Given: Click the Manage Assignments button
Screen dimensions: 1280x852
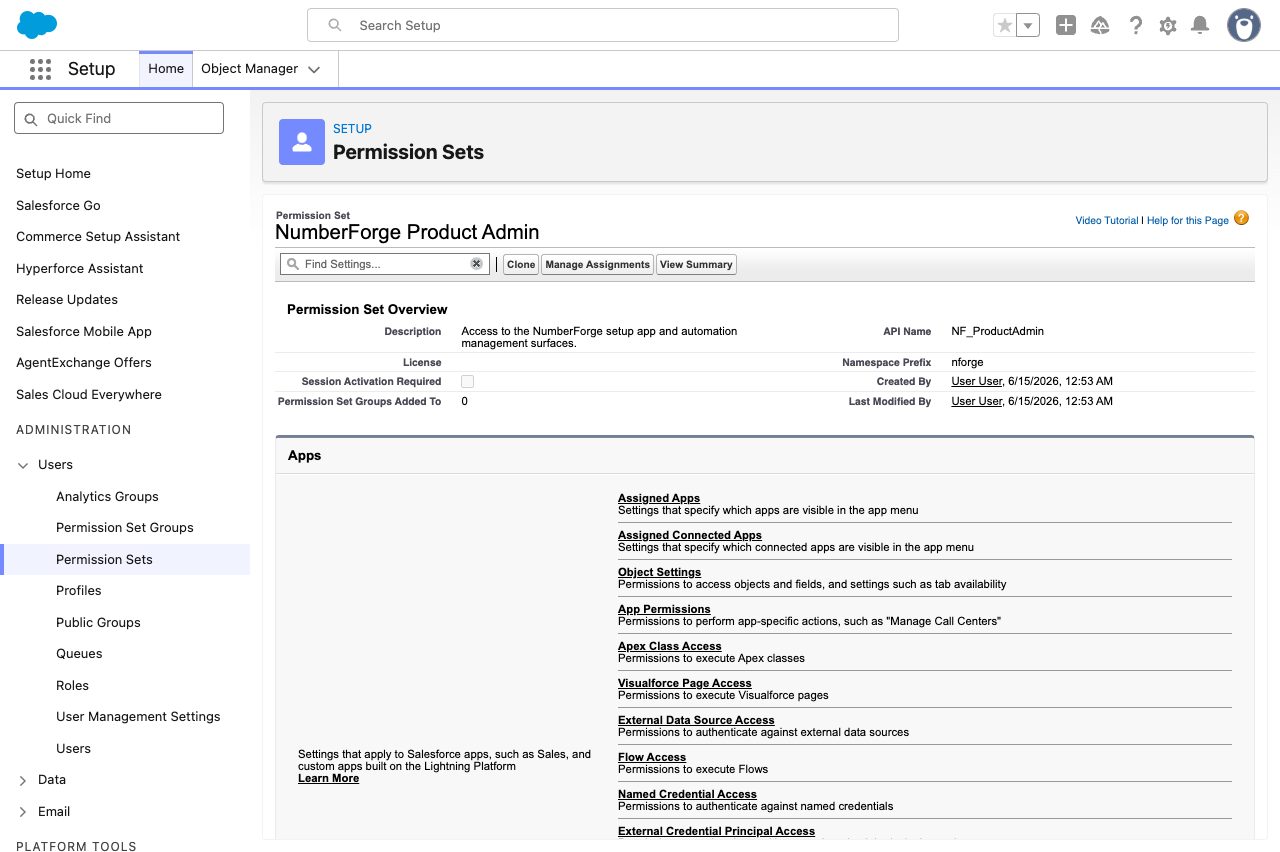Looking at the screenshot, I should [x=597, y=264].
